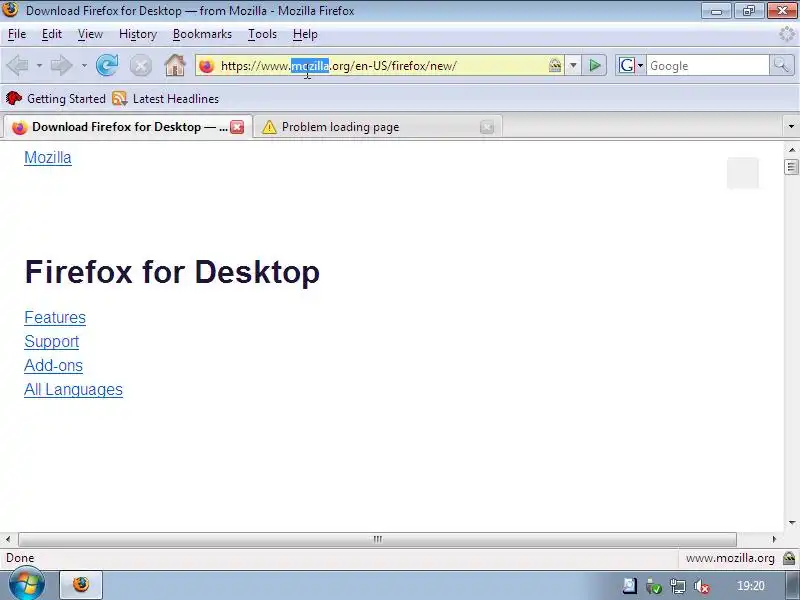Click the green Go arrow button

click(x=594, y=65)
